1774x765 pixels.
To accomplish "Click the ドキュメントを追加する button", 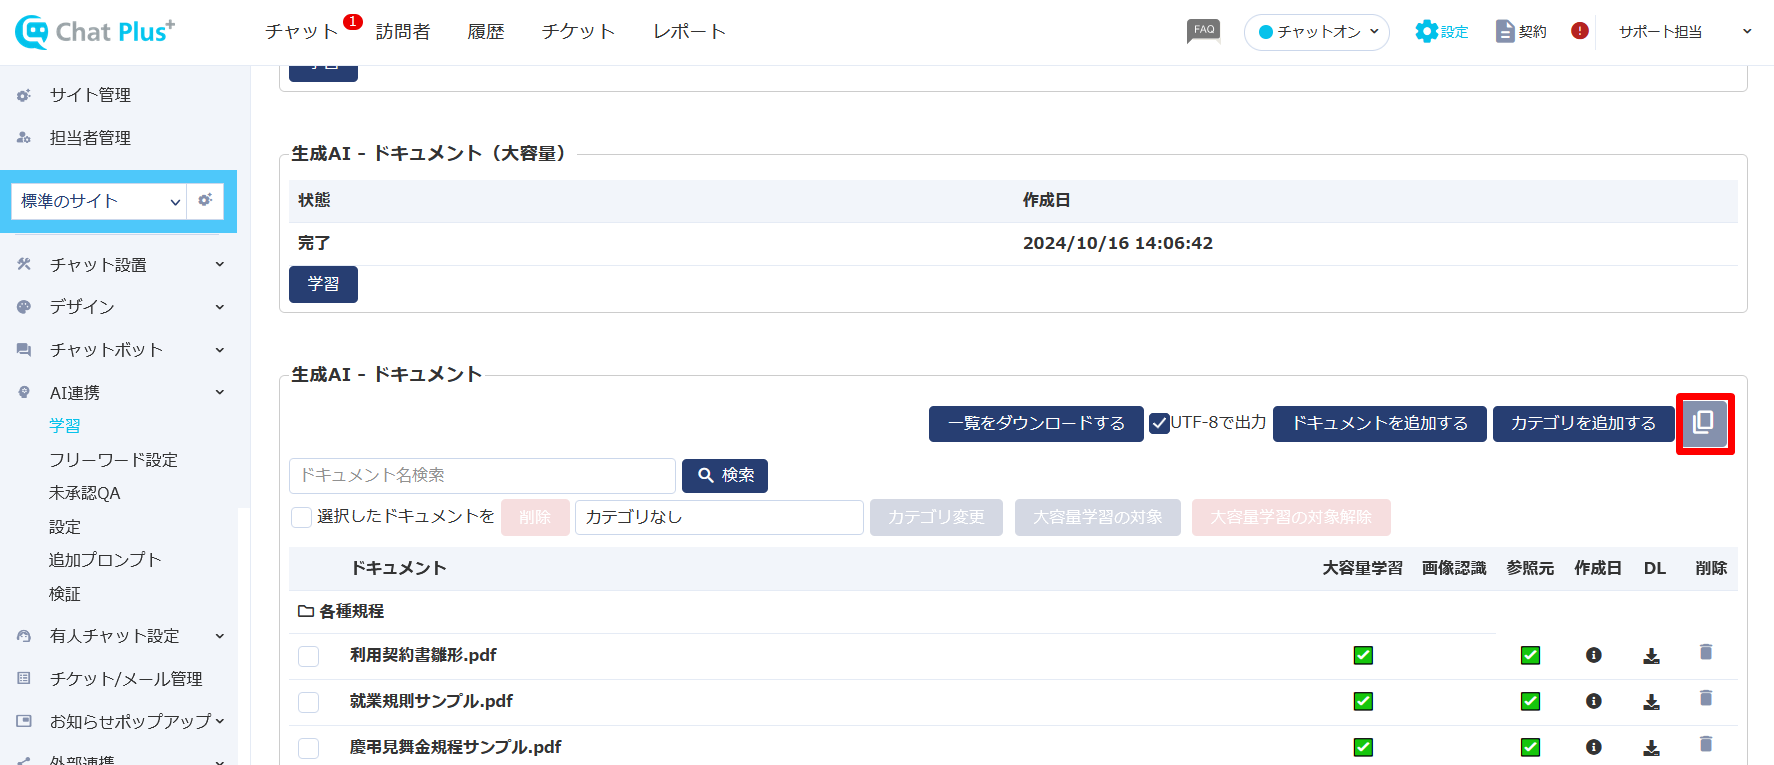I will (1379, 423).
